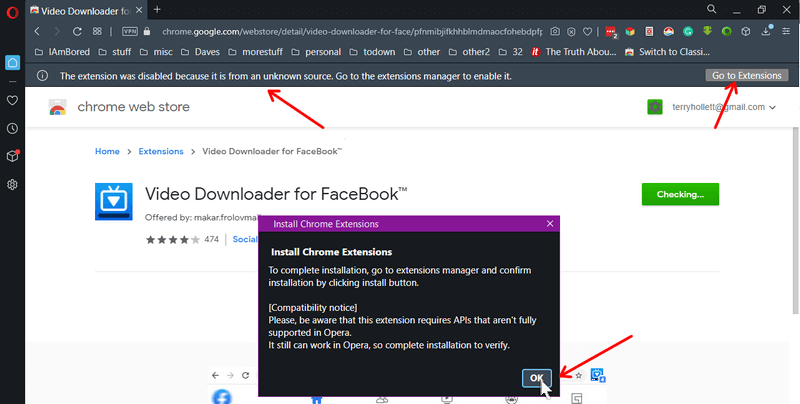Open the IAmBored bookmarks folder
The width and height of the screenshot is (800, 404).
click(x=62, y=52)
